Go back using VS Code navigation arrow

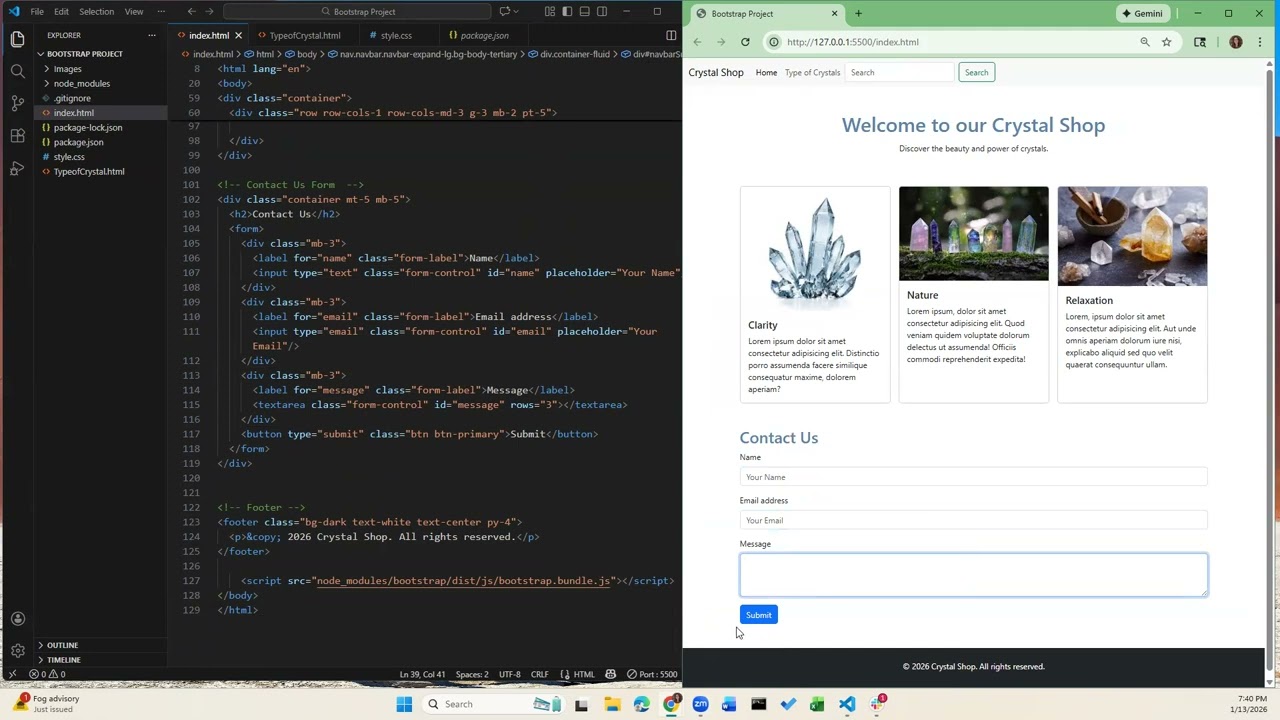[191, 11]
